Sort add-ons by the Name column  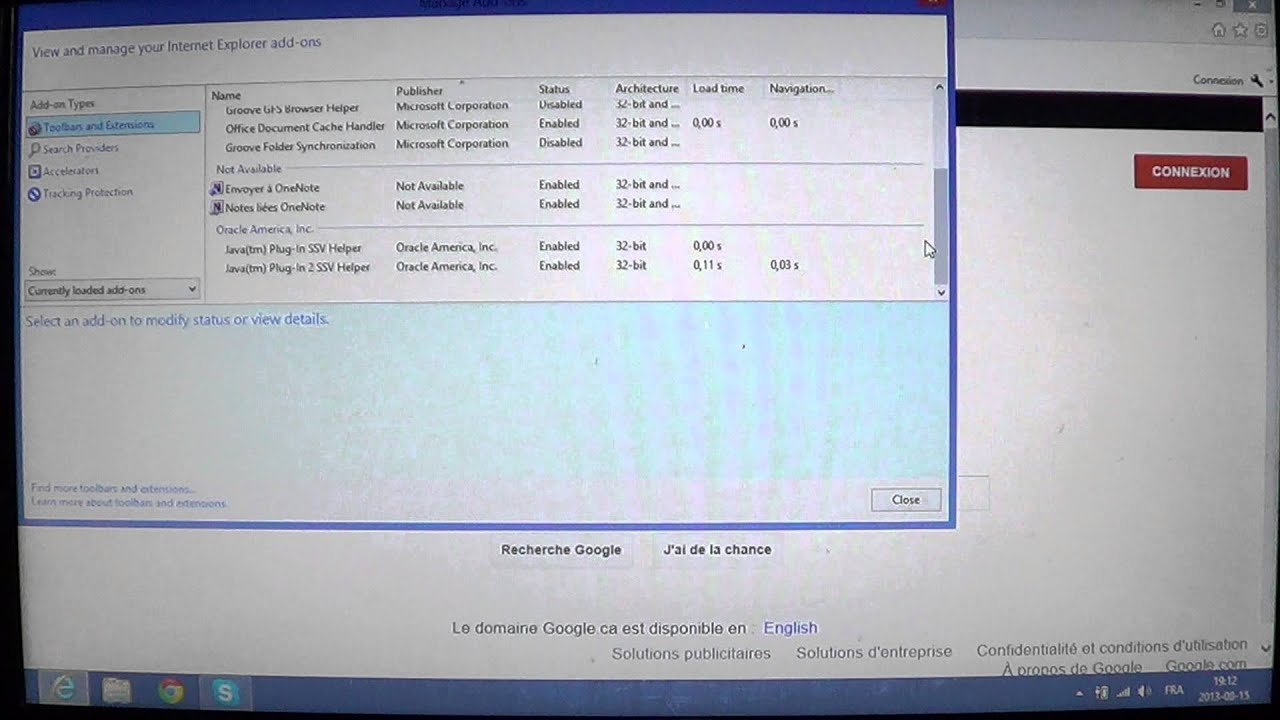pyautogui.click(x=226, y=95)
